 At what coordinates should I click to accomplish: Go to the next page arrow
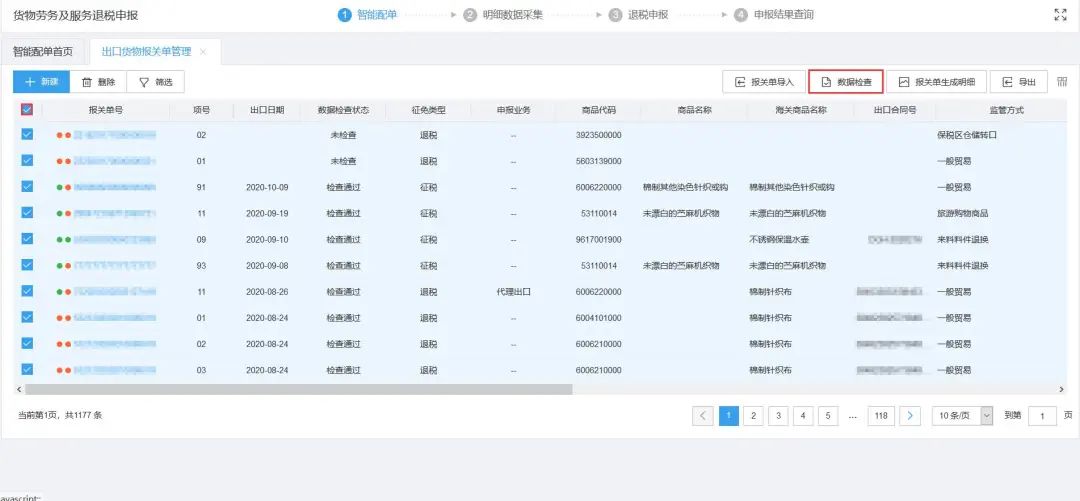pos(911,416)
